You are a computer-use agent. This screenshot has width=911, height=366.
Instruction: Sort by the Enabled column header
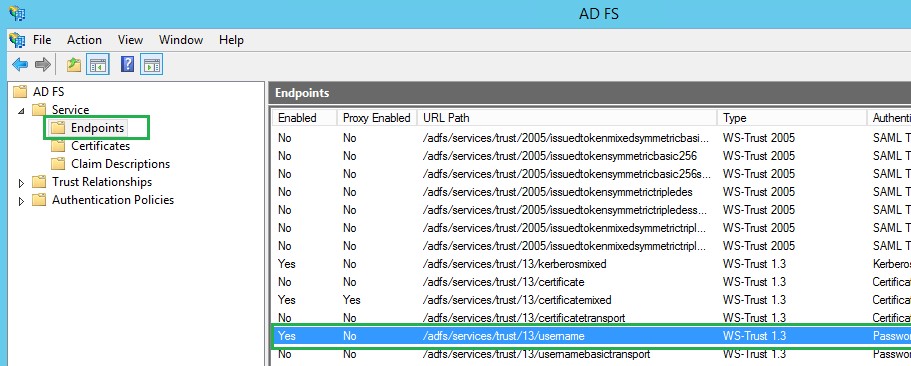pos(305,118)
